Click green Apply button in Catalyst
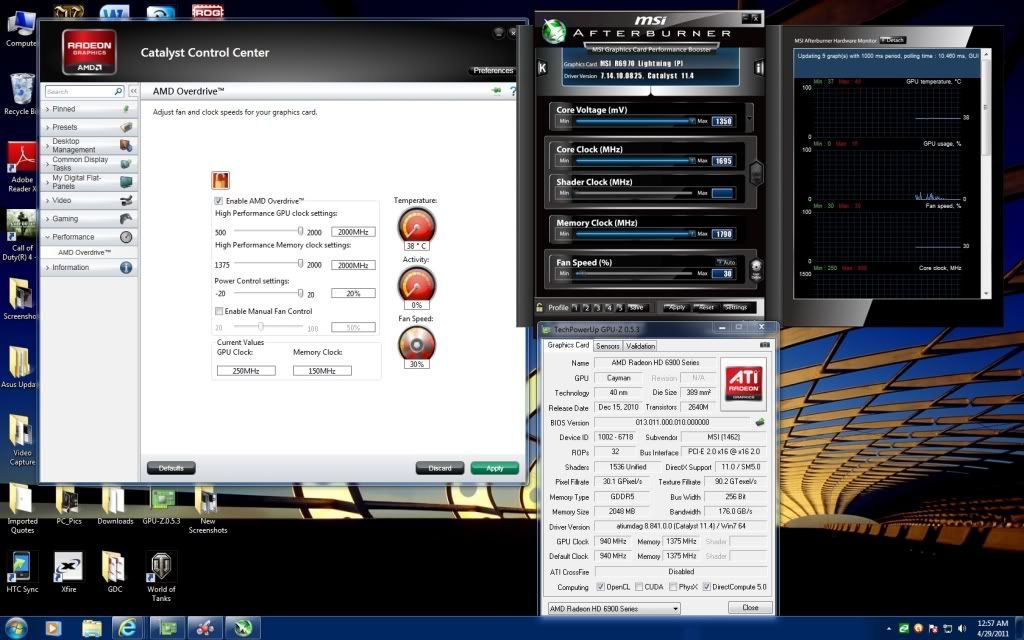This screenshot has height=640, width=1024. [494, 468]
